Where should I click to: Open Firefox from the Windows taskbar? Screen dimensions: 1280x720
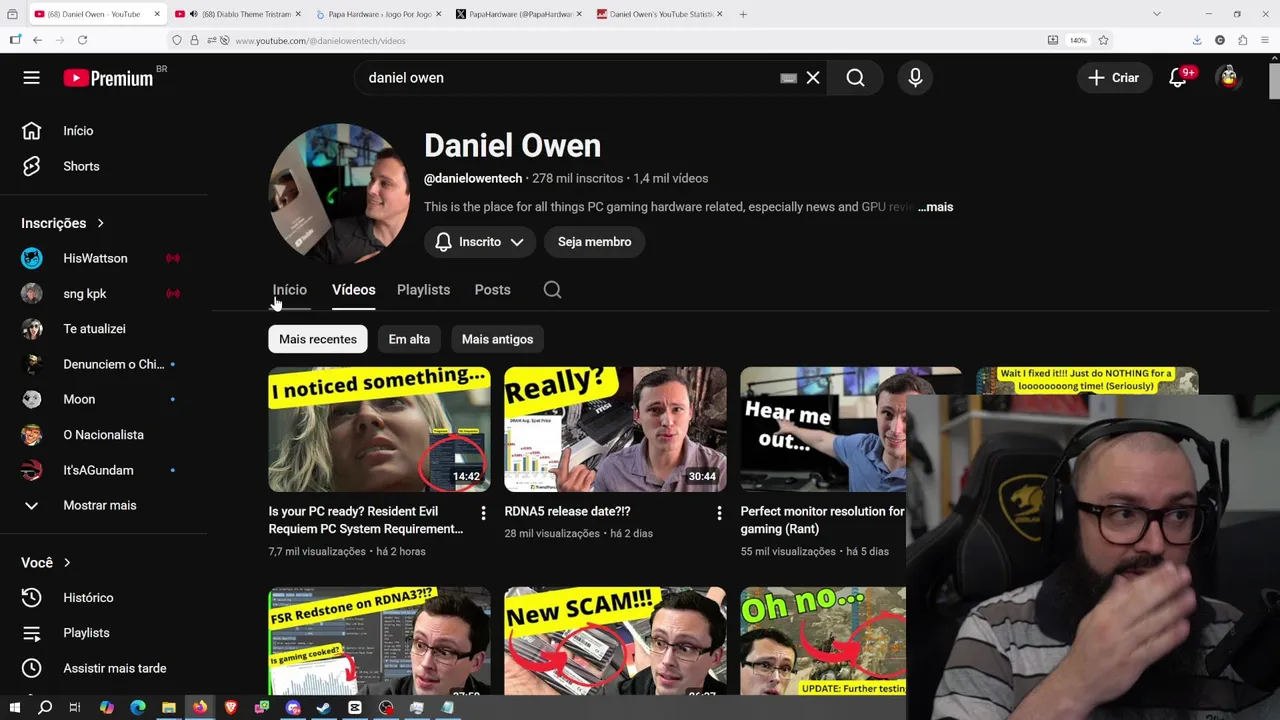[x=200, y=708]
